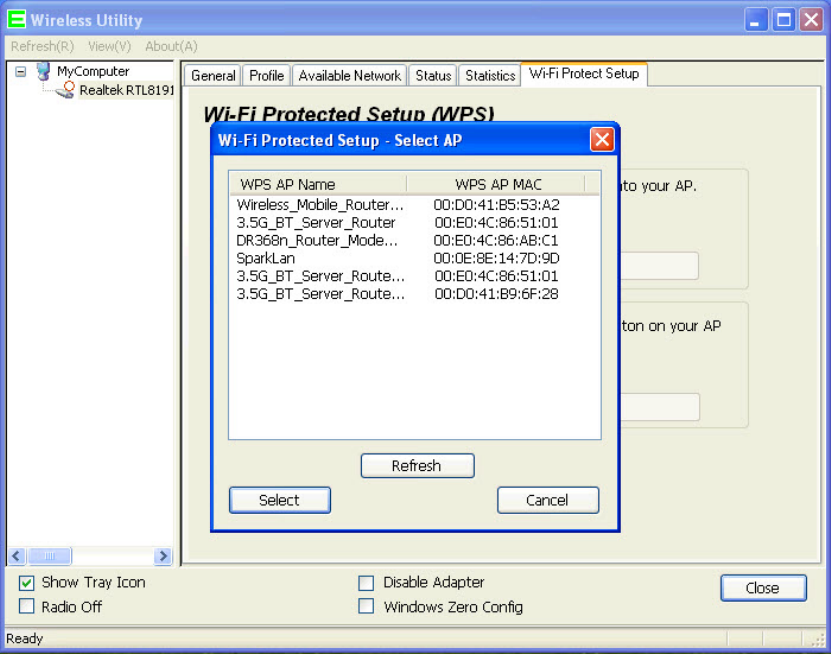Viewport: 831px width, 654px height.
Task: Switch to the Profile tab
Action: (267, 76)
